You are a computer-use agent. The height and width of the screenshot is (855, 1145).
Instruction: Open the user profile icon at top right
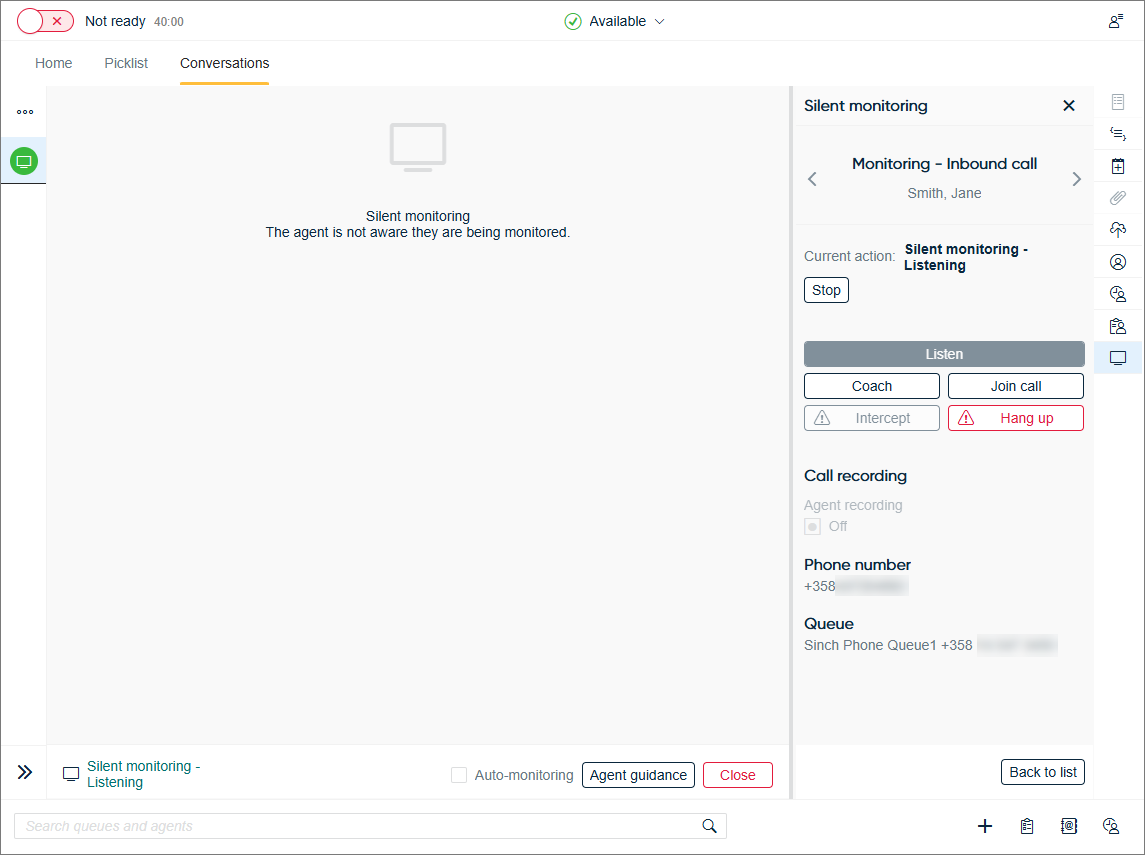pos(1116,21)
